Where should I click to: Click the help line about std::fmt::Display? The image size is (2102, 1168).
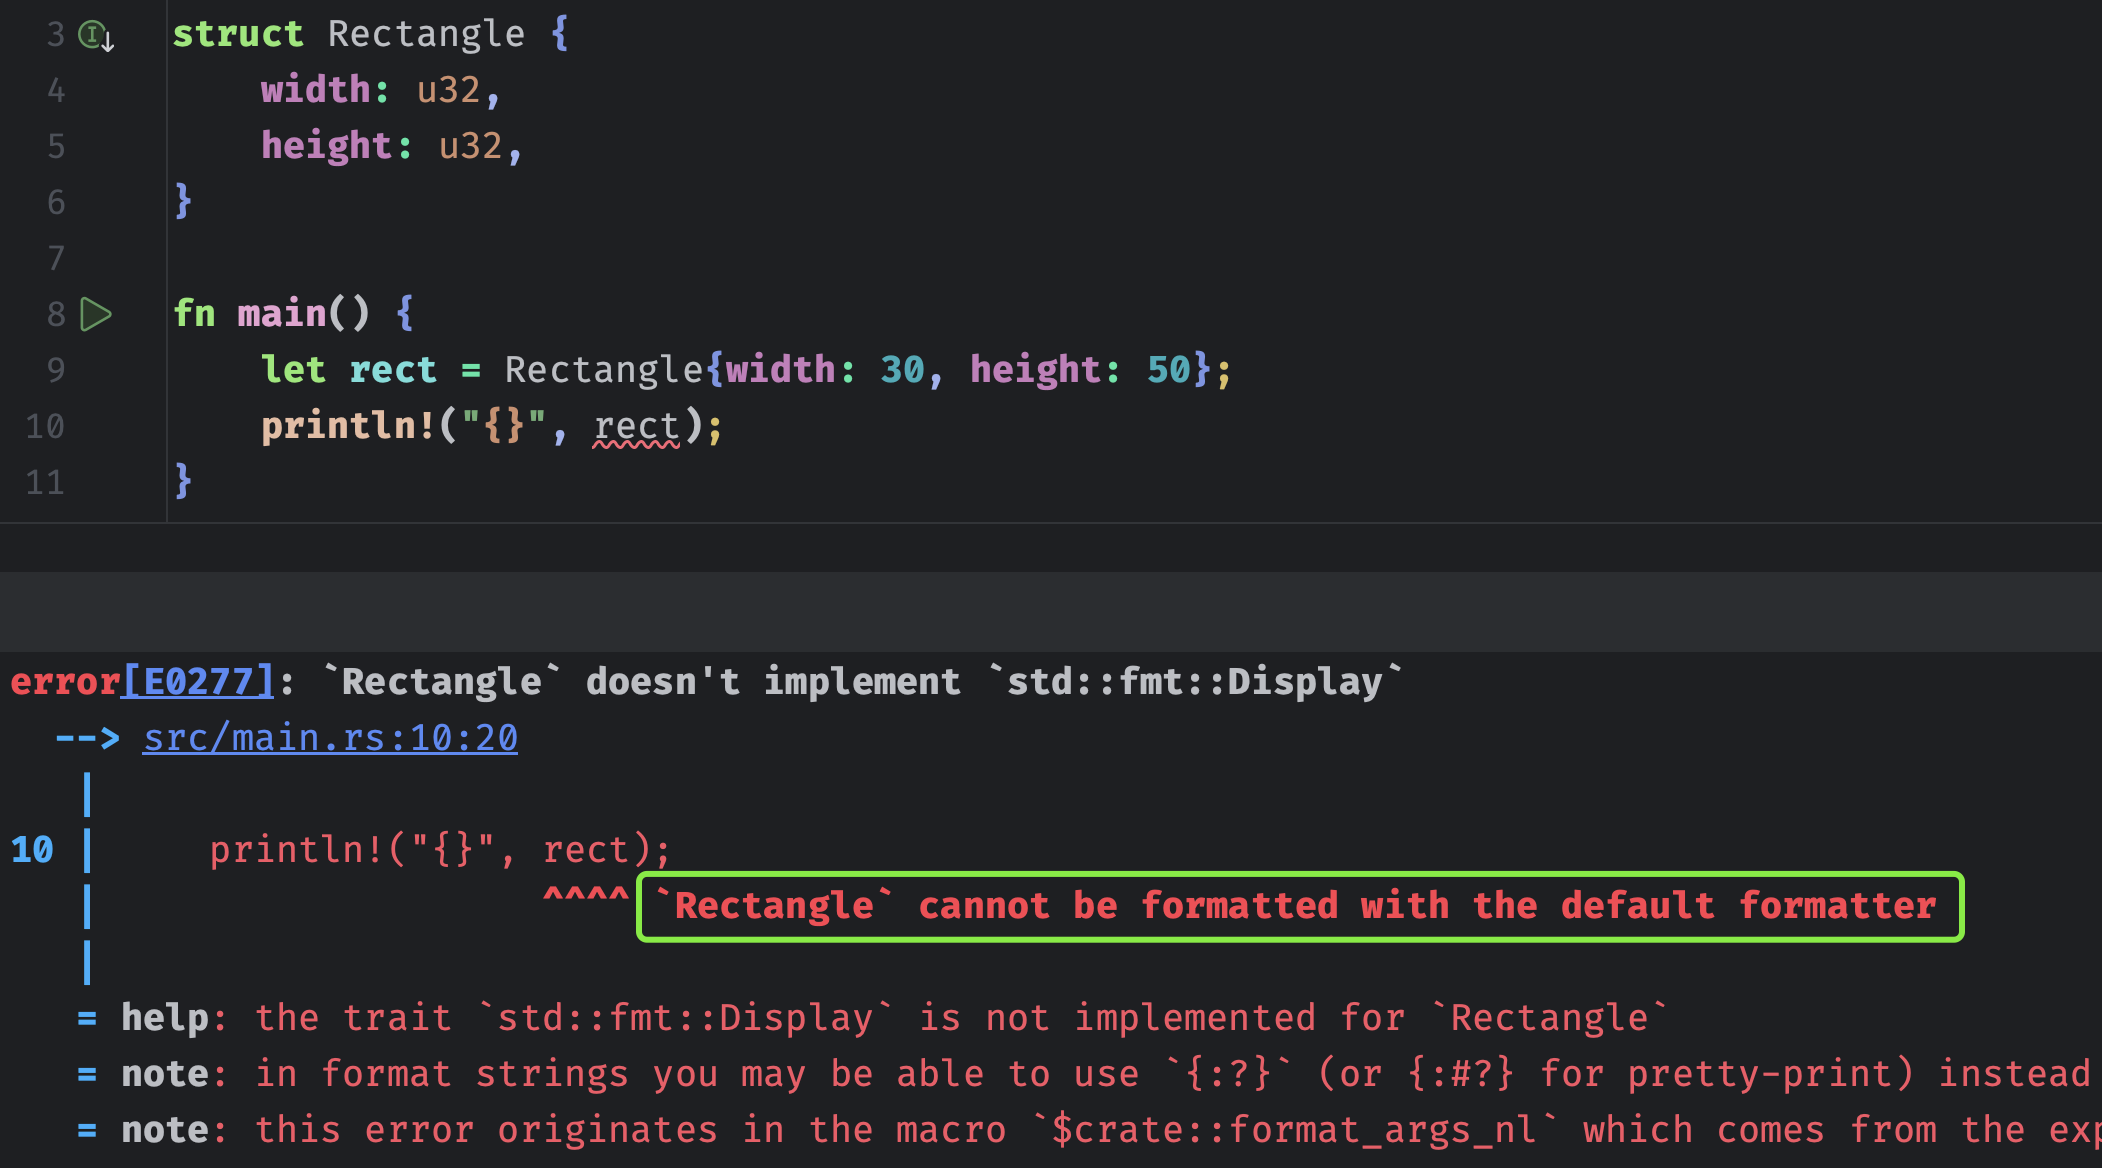point(870,1018)
